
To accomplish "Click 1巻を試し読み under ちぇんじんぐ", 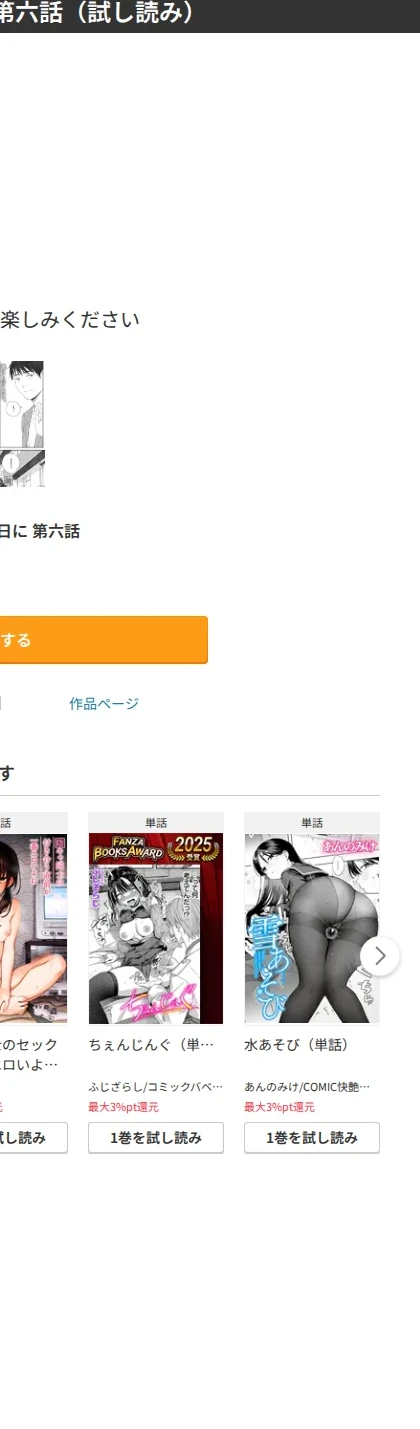I will [156, 1138].
